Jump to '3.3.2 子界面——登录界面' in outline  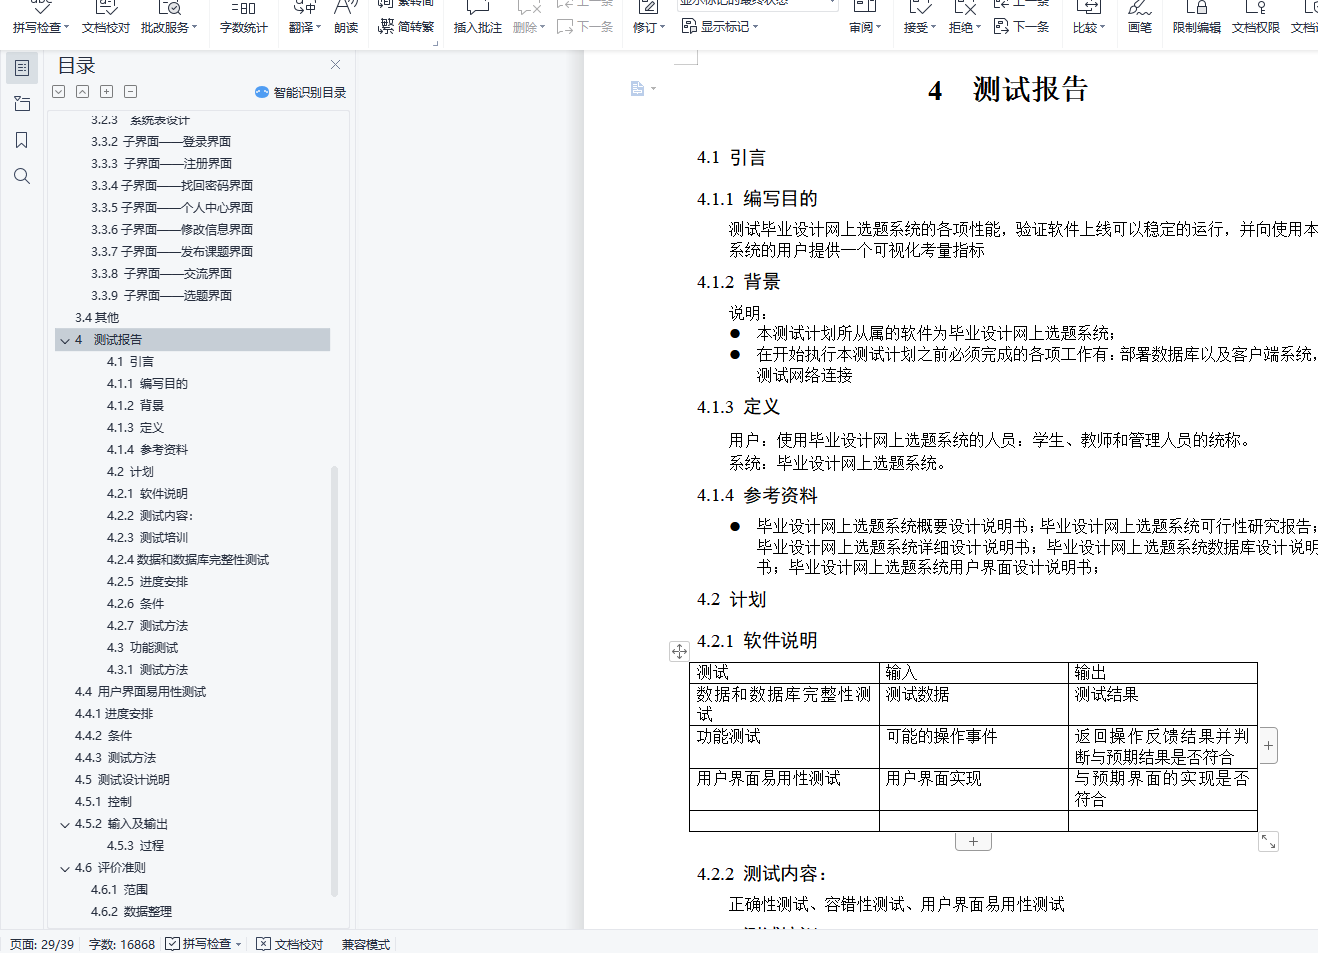161,142
